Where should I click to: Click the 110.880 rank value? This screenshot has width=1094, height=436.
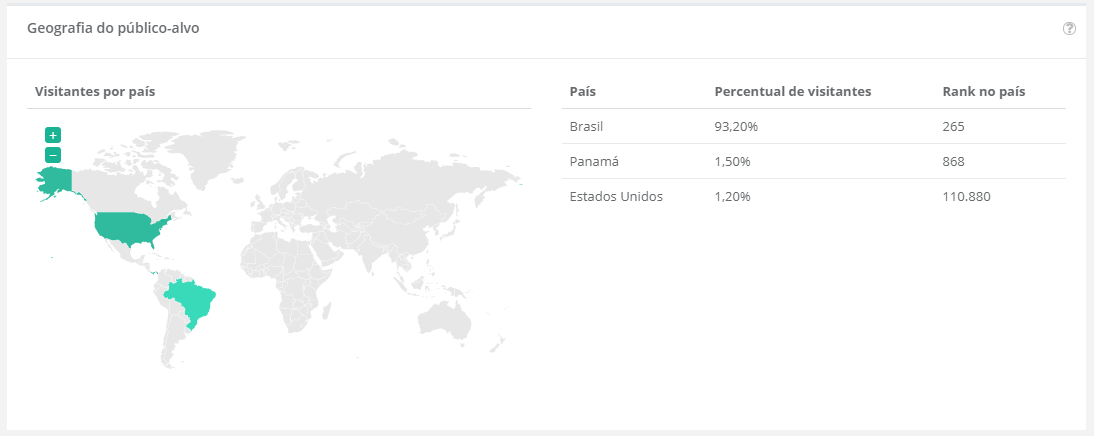point(966,197)
